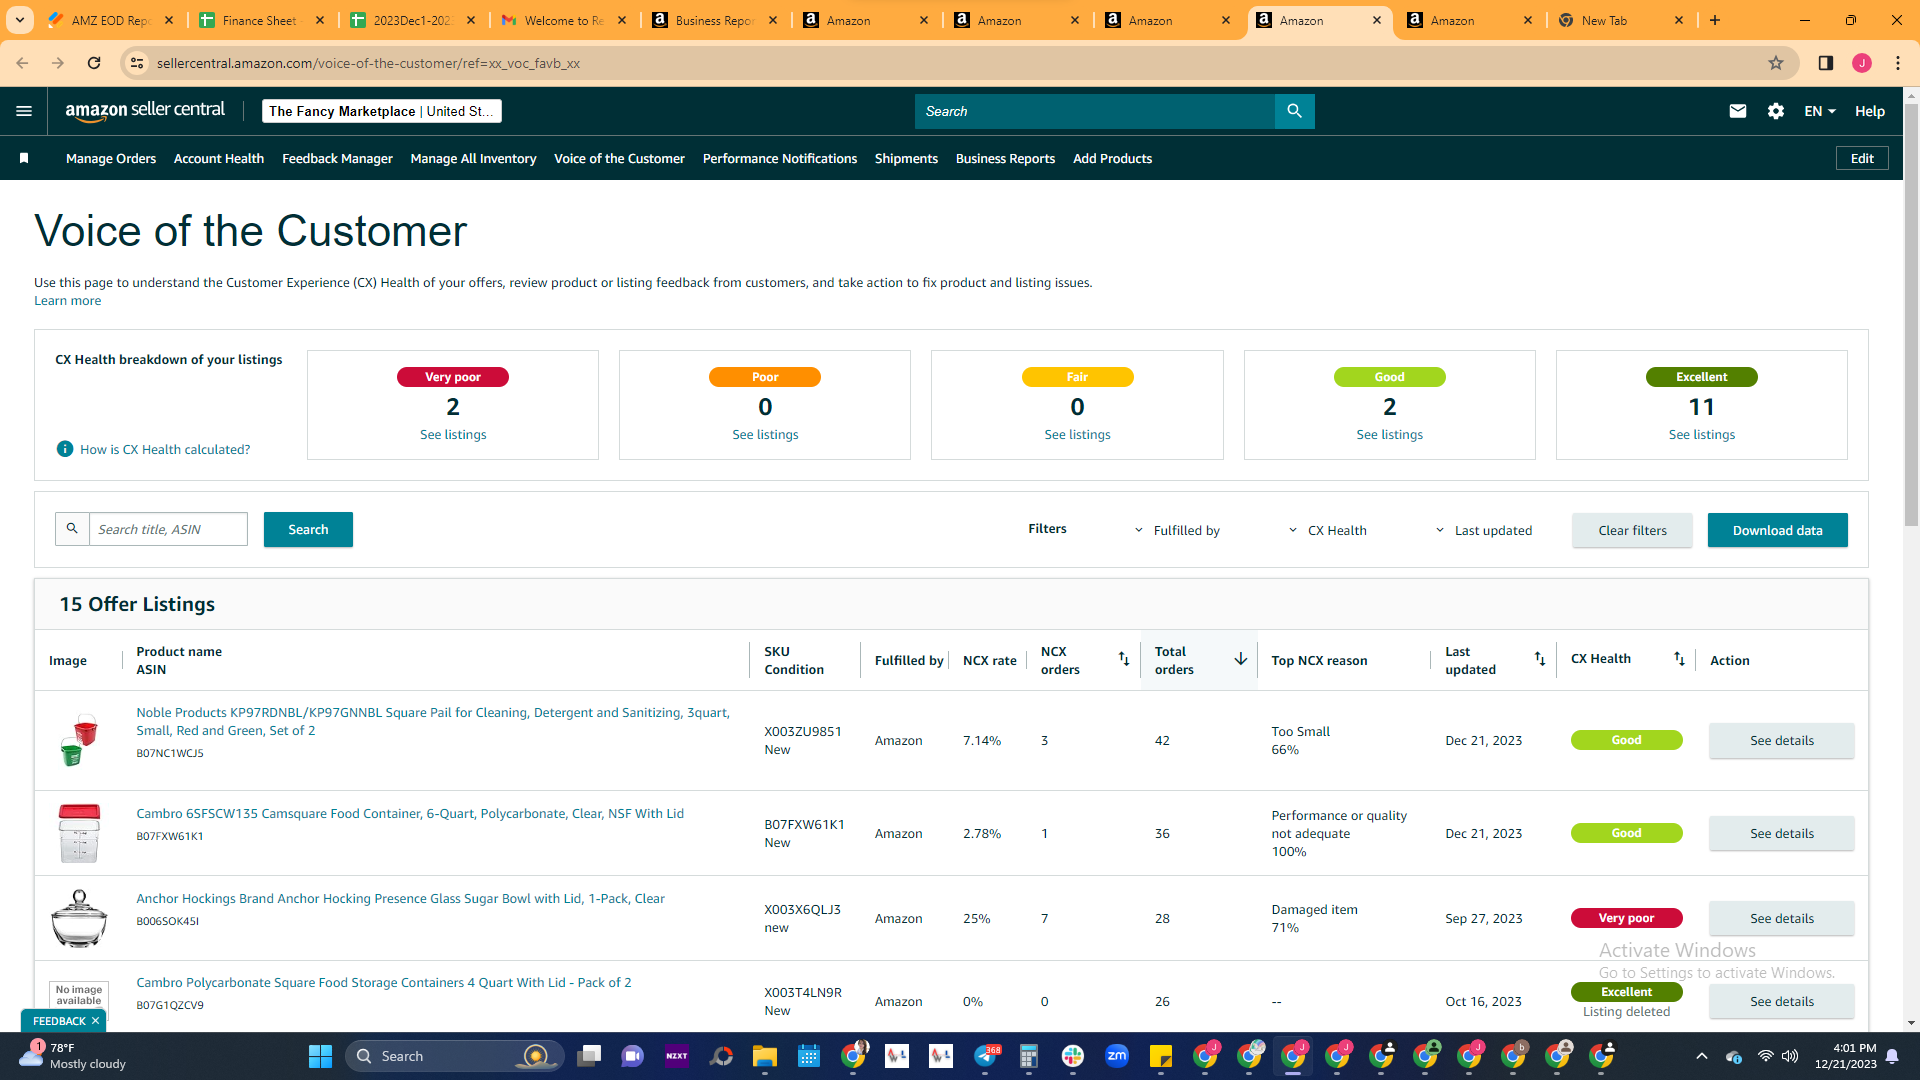Click See listings under Excellent
Image resolution: width=1920 pixels, height=1080 pixels.
1701,434
